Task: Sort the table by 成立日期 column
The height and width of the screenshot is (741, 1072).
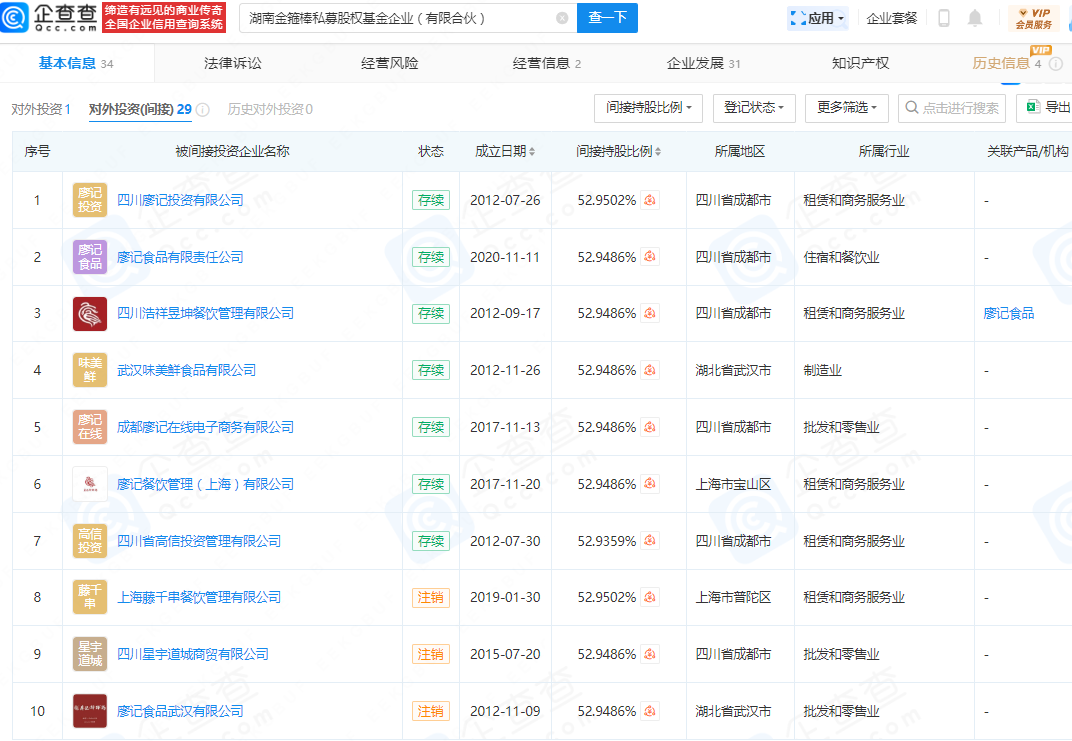Action: (505, 151)
